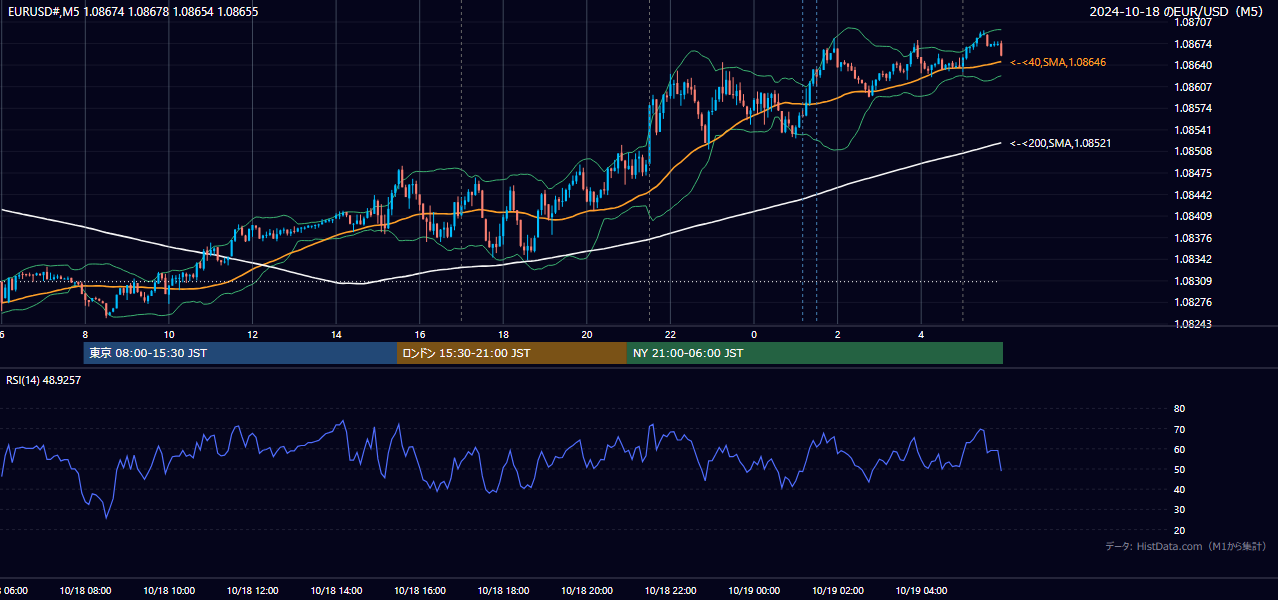Click RSI scale level 70
1278x600 pixels.
tap(1179, 429)
